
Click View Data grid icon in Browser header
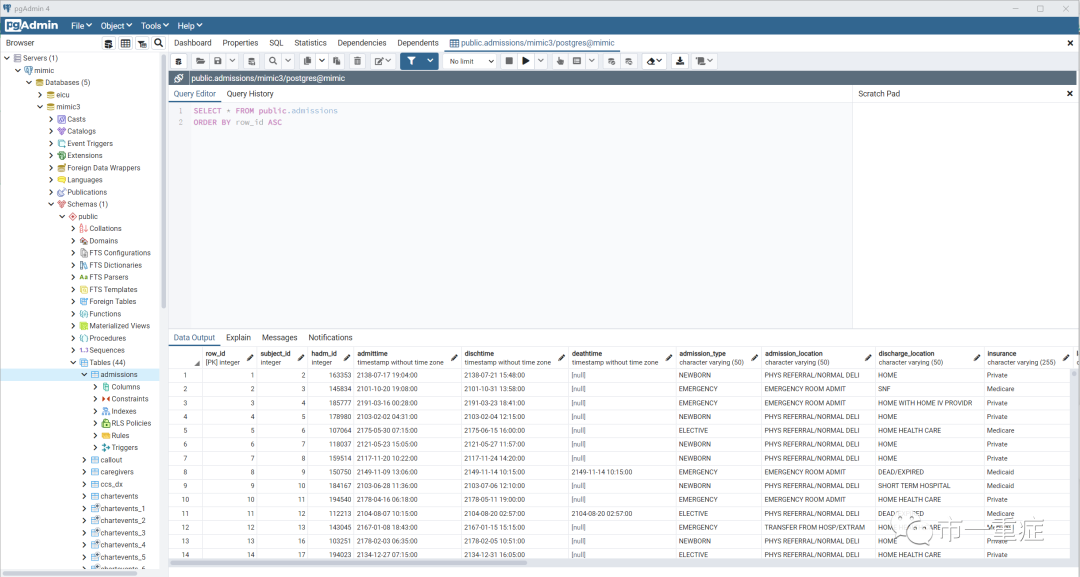point(125,43)
